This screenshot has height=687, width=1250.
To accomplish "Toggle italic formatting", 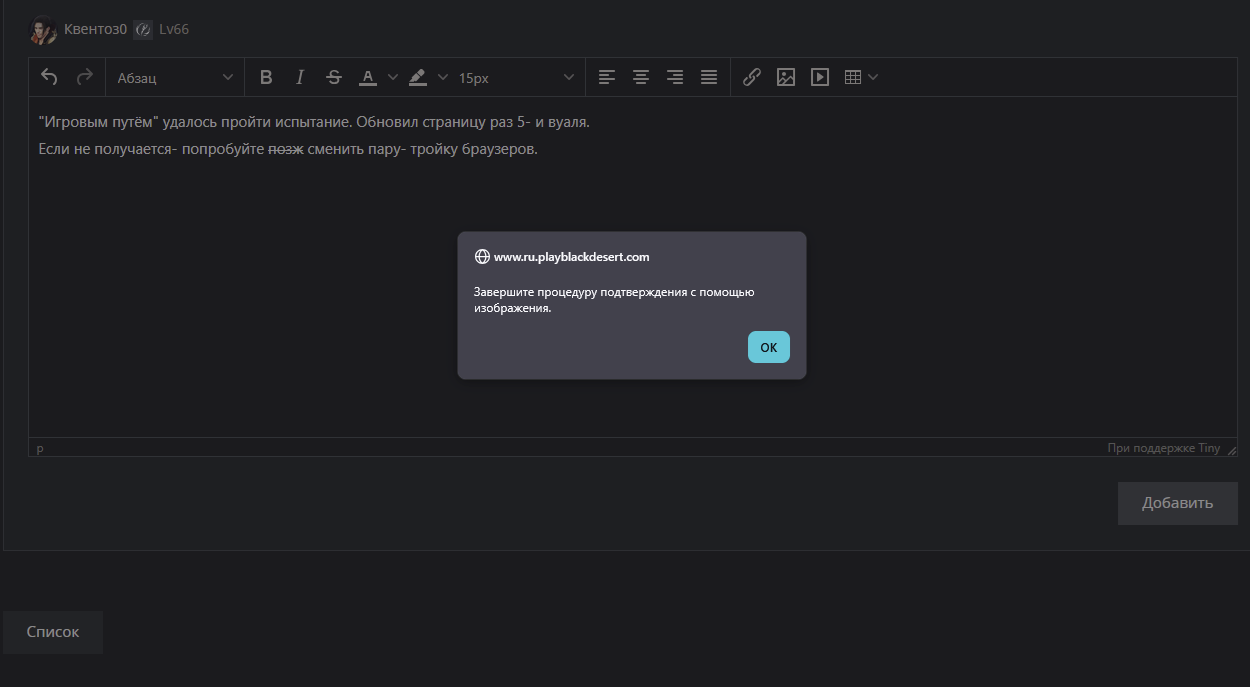I will coord(300,77).
